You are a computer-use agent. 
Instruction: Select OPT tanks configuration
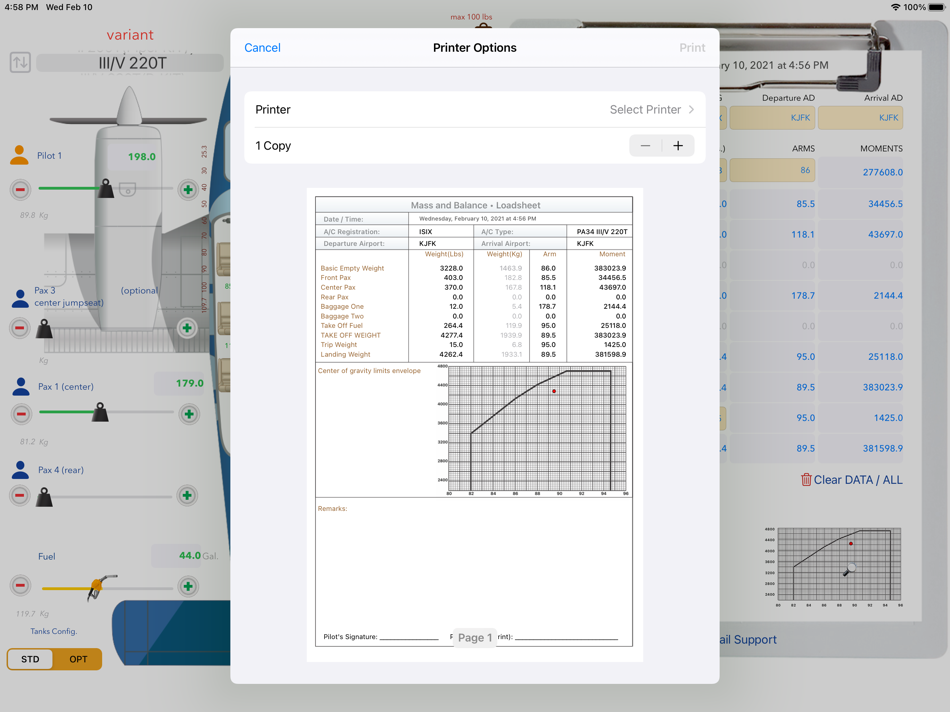[x=78, y=659]
